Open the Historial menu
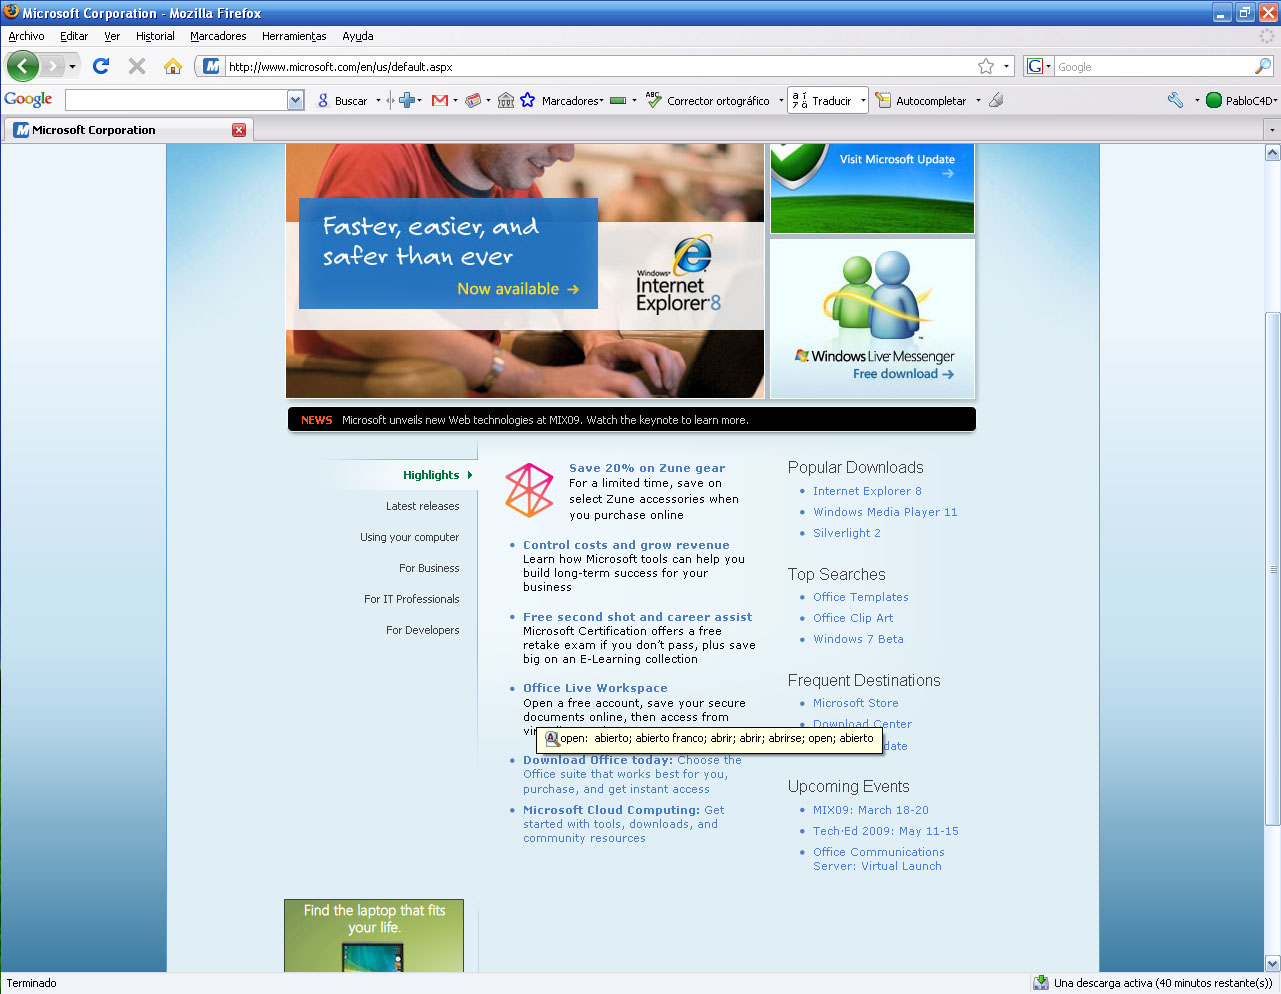The image size is (1281, 994). click(155, 36)
